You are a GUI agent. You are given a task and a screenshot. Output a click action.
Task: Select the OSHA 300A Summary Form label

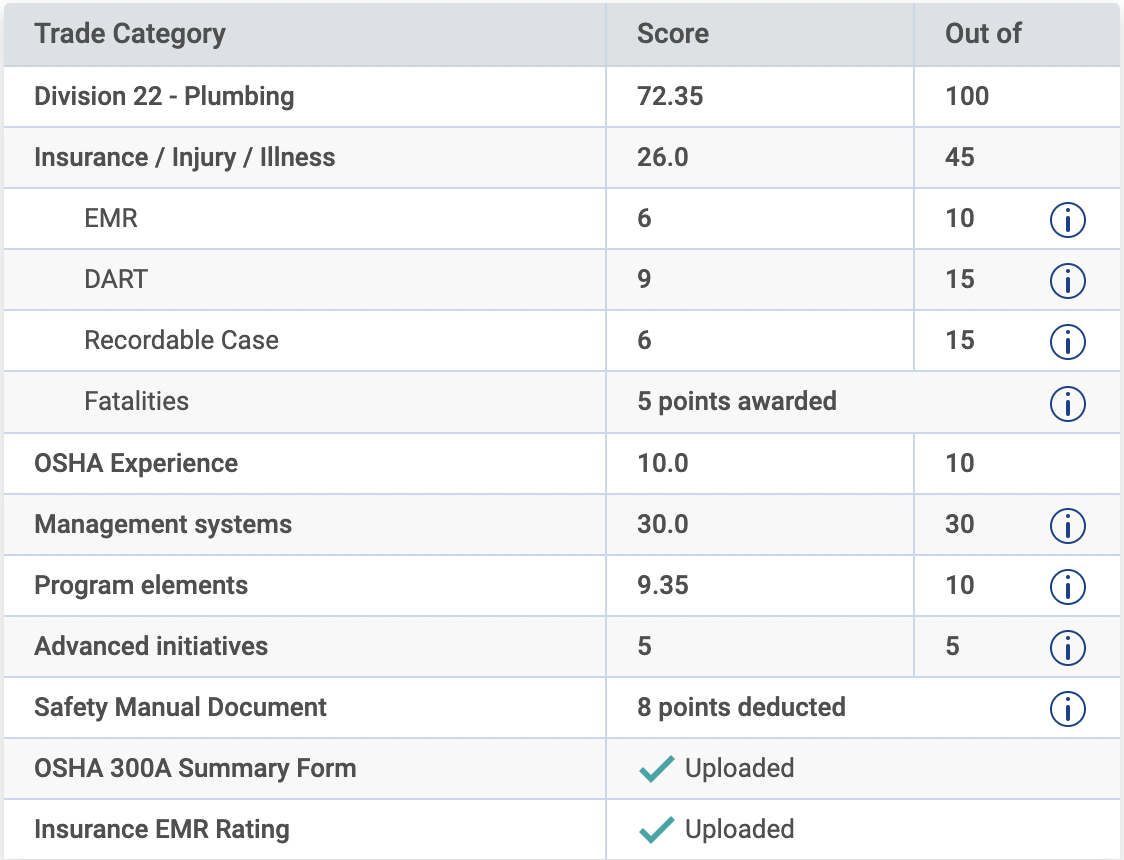(194, 768)
